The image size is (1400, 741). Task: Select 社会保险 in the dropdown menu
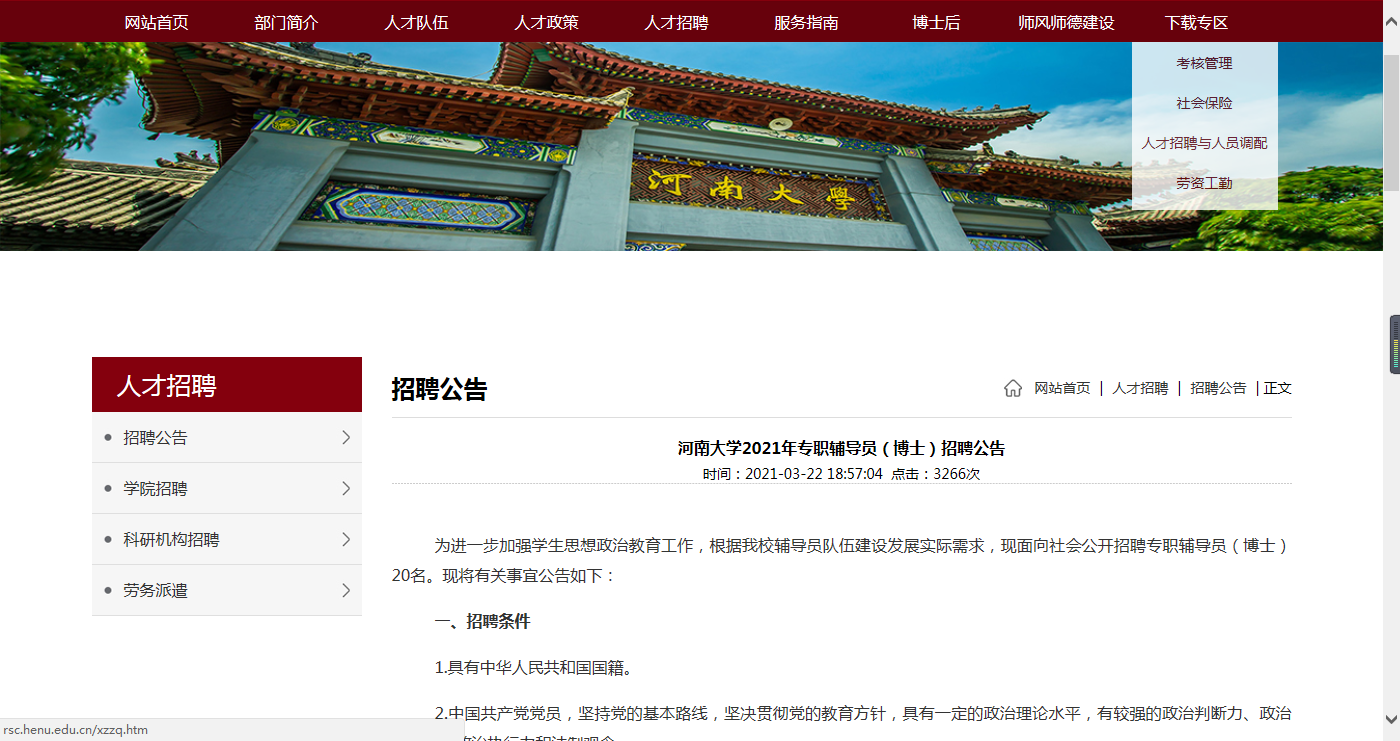[x=1204, y=102]
